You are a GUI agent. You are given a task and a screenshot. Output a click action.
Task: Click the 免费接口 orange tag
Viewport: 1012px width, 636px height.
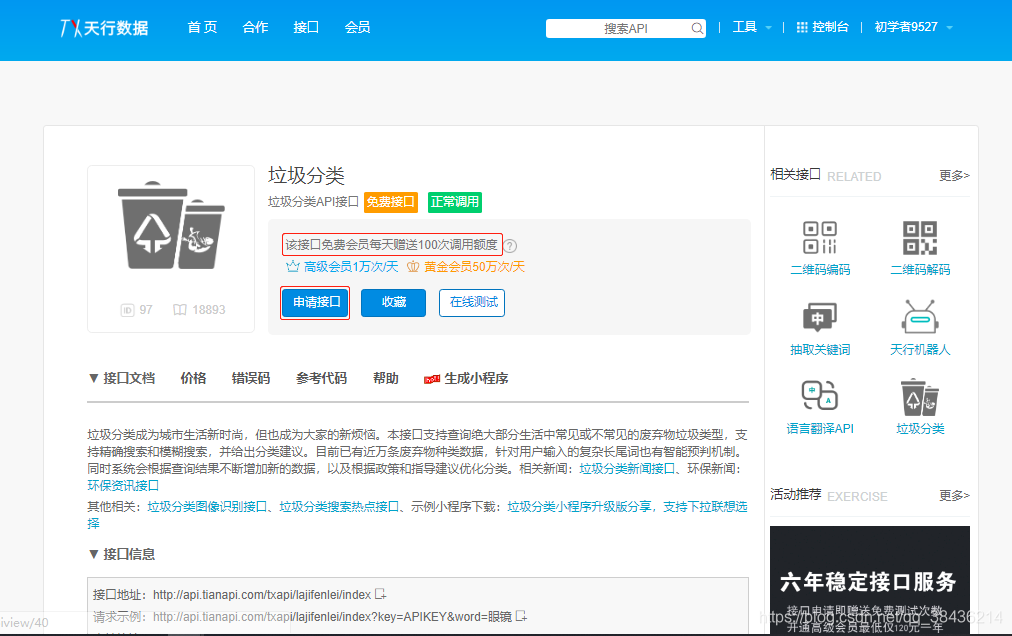pyautogui.click(x=390, y=202)
